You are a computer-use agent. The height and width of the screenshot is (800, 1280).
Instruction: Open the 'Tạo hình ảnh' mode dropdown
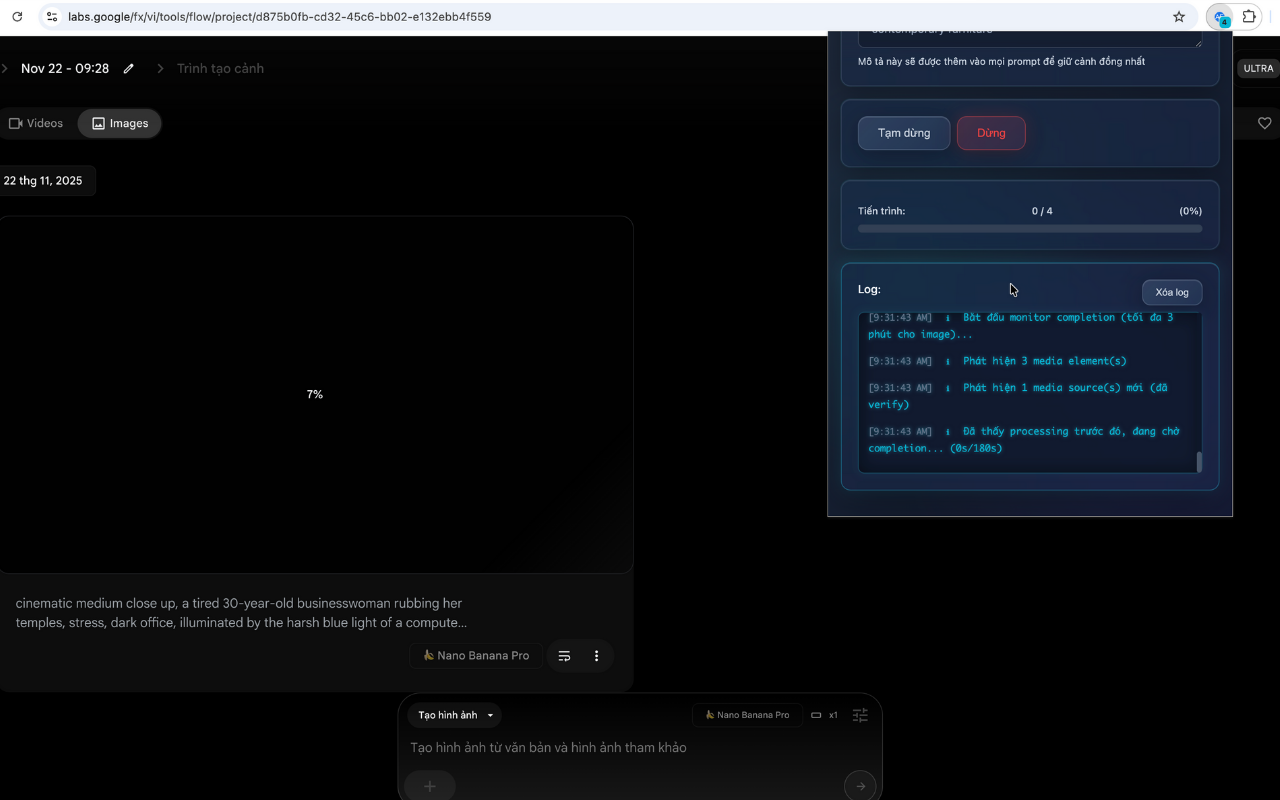pos(455,715)
